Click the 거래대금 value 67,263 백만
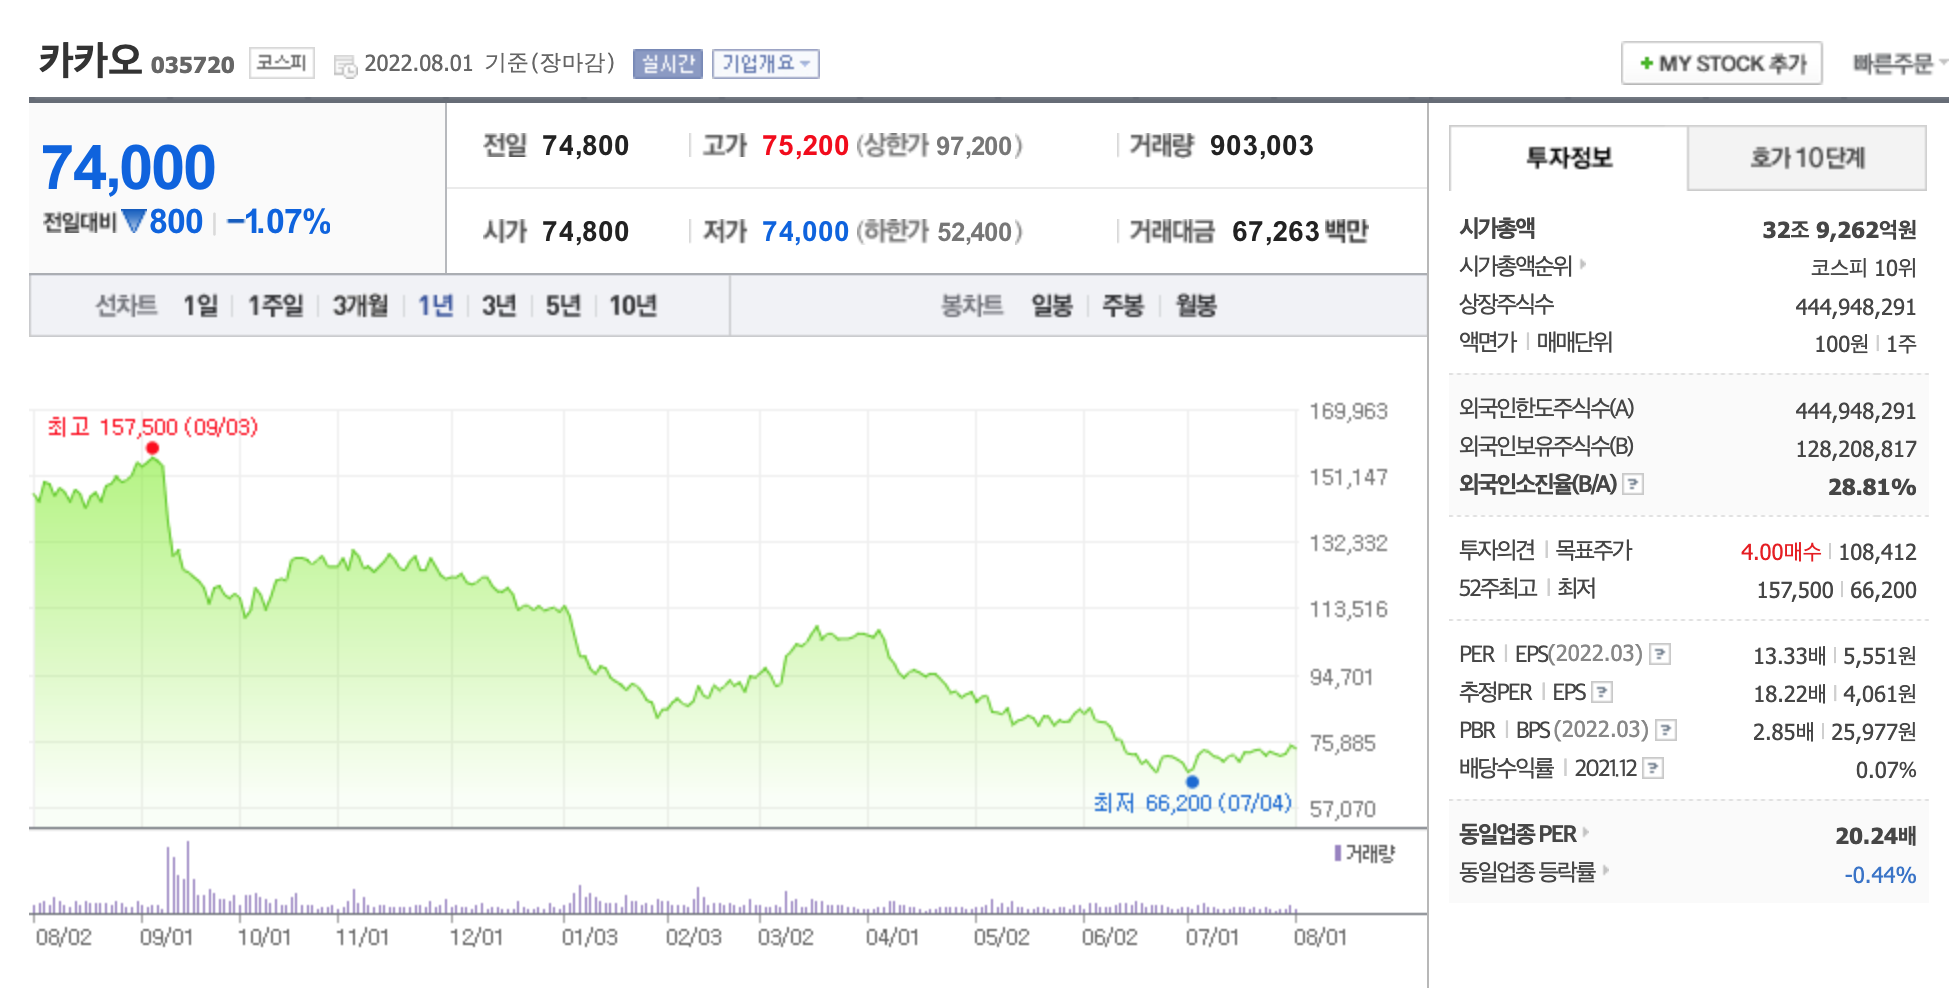The width and height of the screenshot is (1956, 988). pyautogui.click(x=1300, y=232)
